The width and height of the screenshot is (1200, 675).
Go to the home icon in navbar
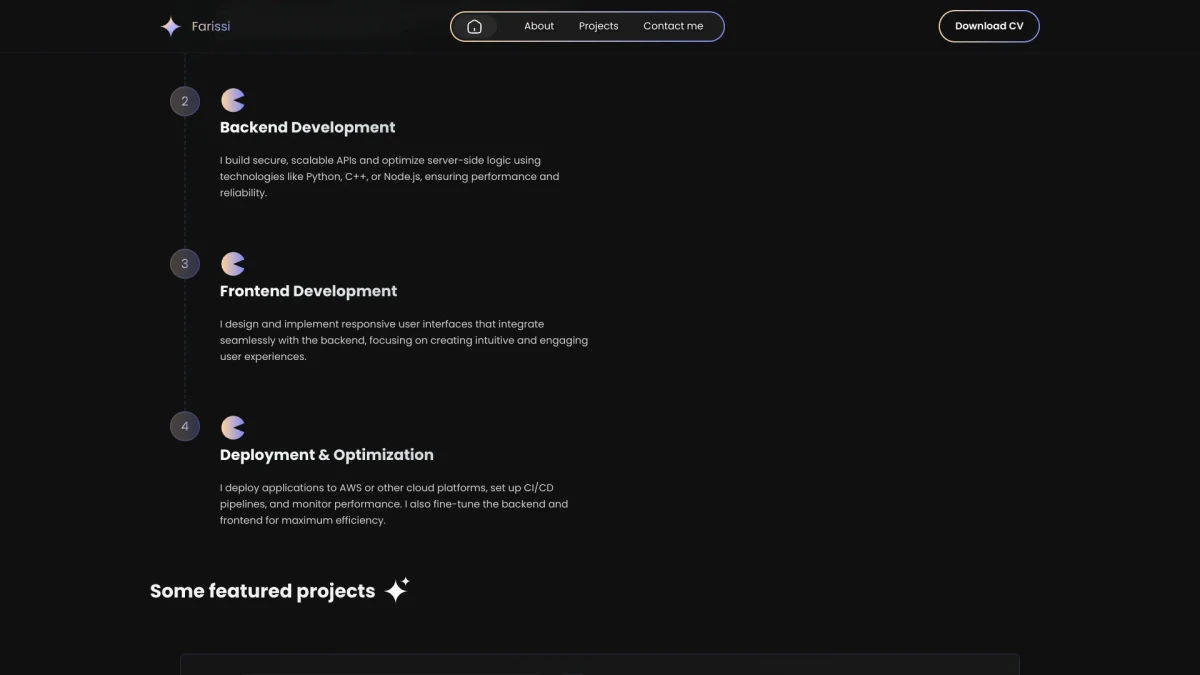tap(475, 27)
